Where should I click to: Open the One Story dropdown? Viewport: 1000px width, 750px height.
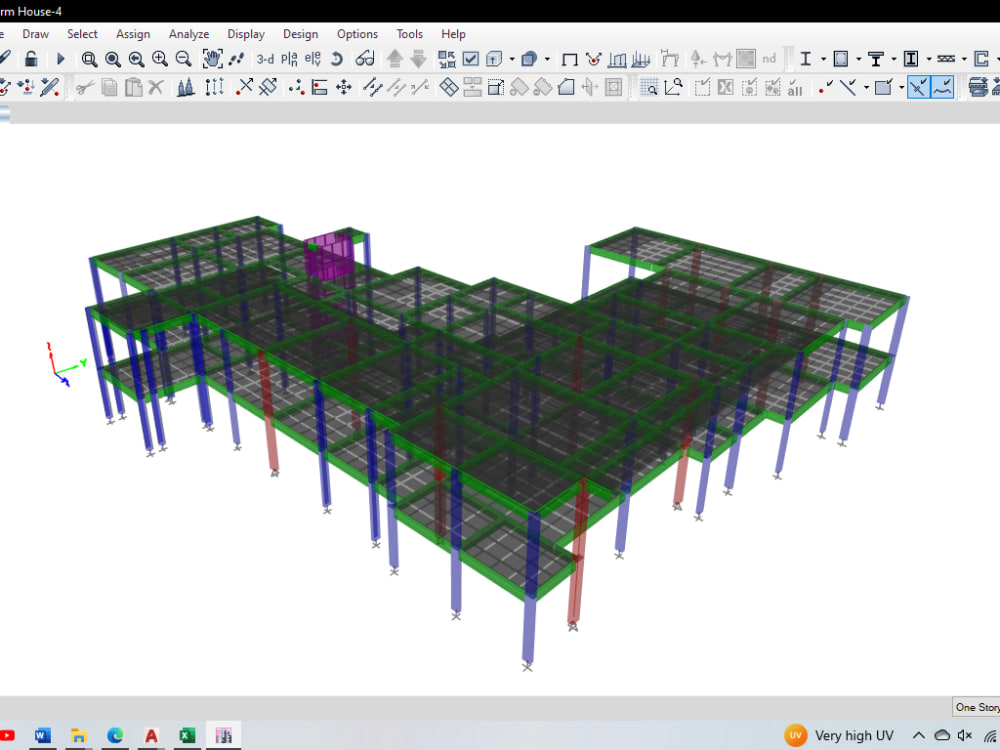pos(977,707)
